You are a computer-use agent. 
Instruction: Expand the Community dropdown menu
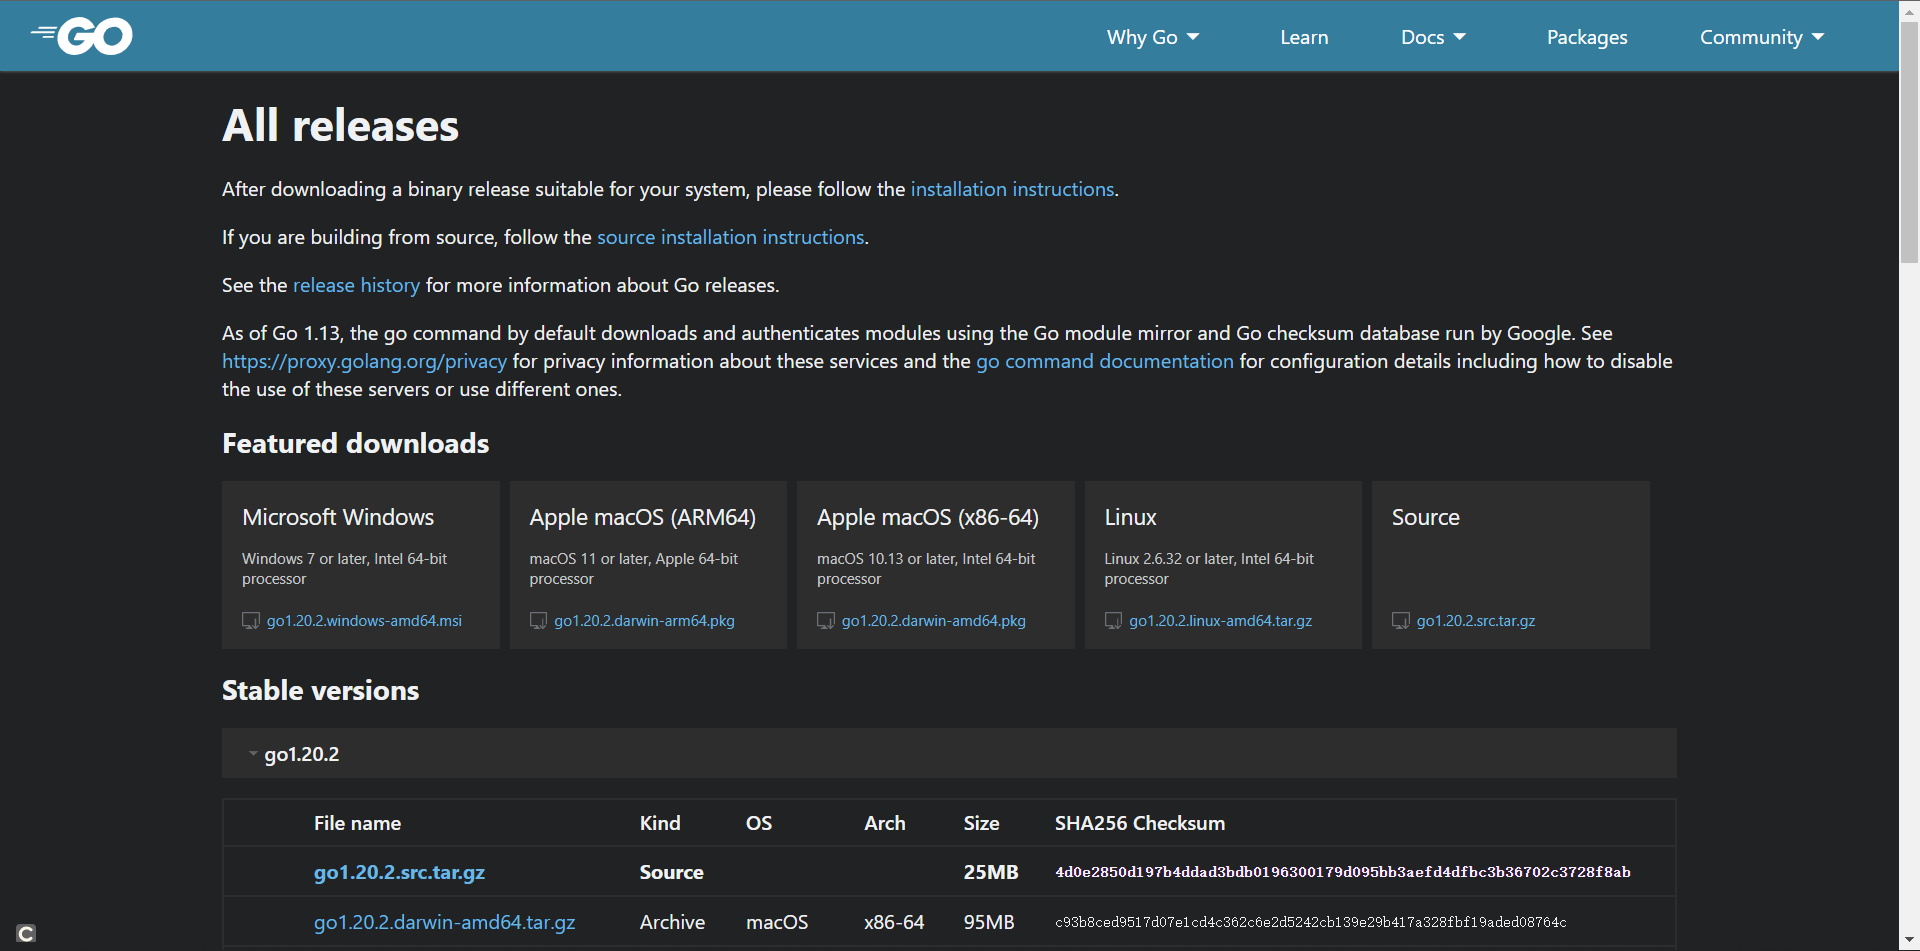pos(1762,37)
